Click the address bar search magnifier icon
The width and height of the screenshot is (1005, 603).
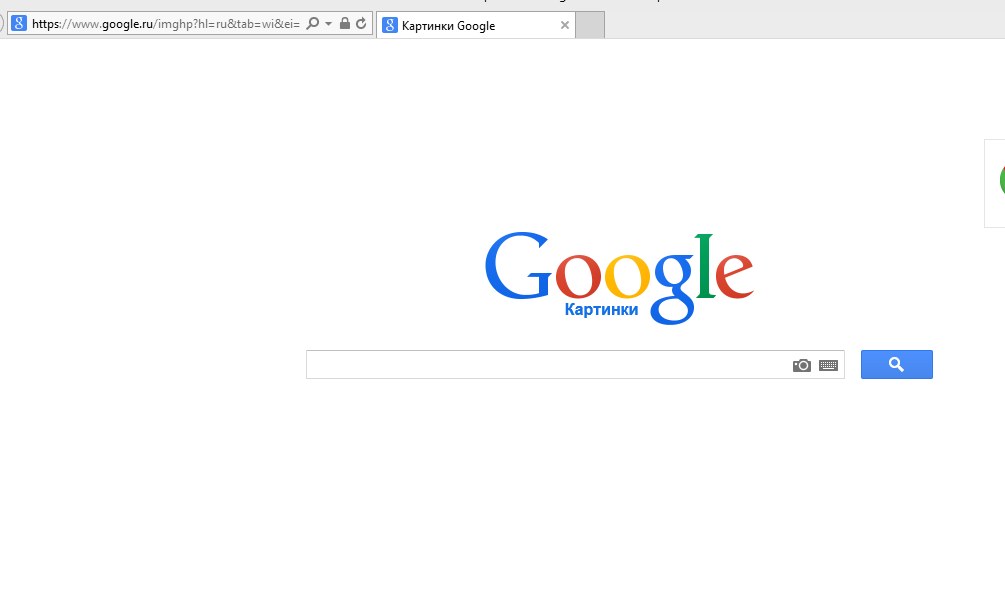tap(312, 24)
